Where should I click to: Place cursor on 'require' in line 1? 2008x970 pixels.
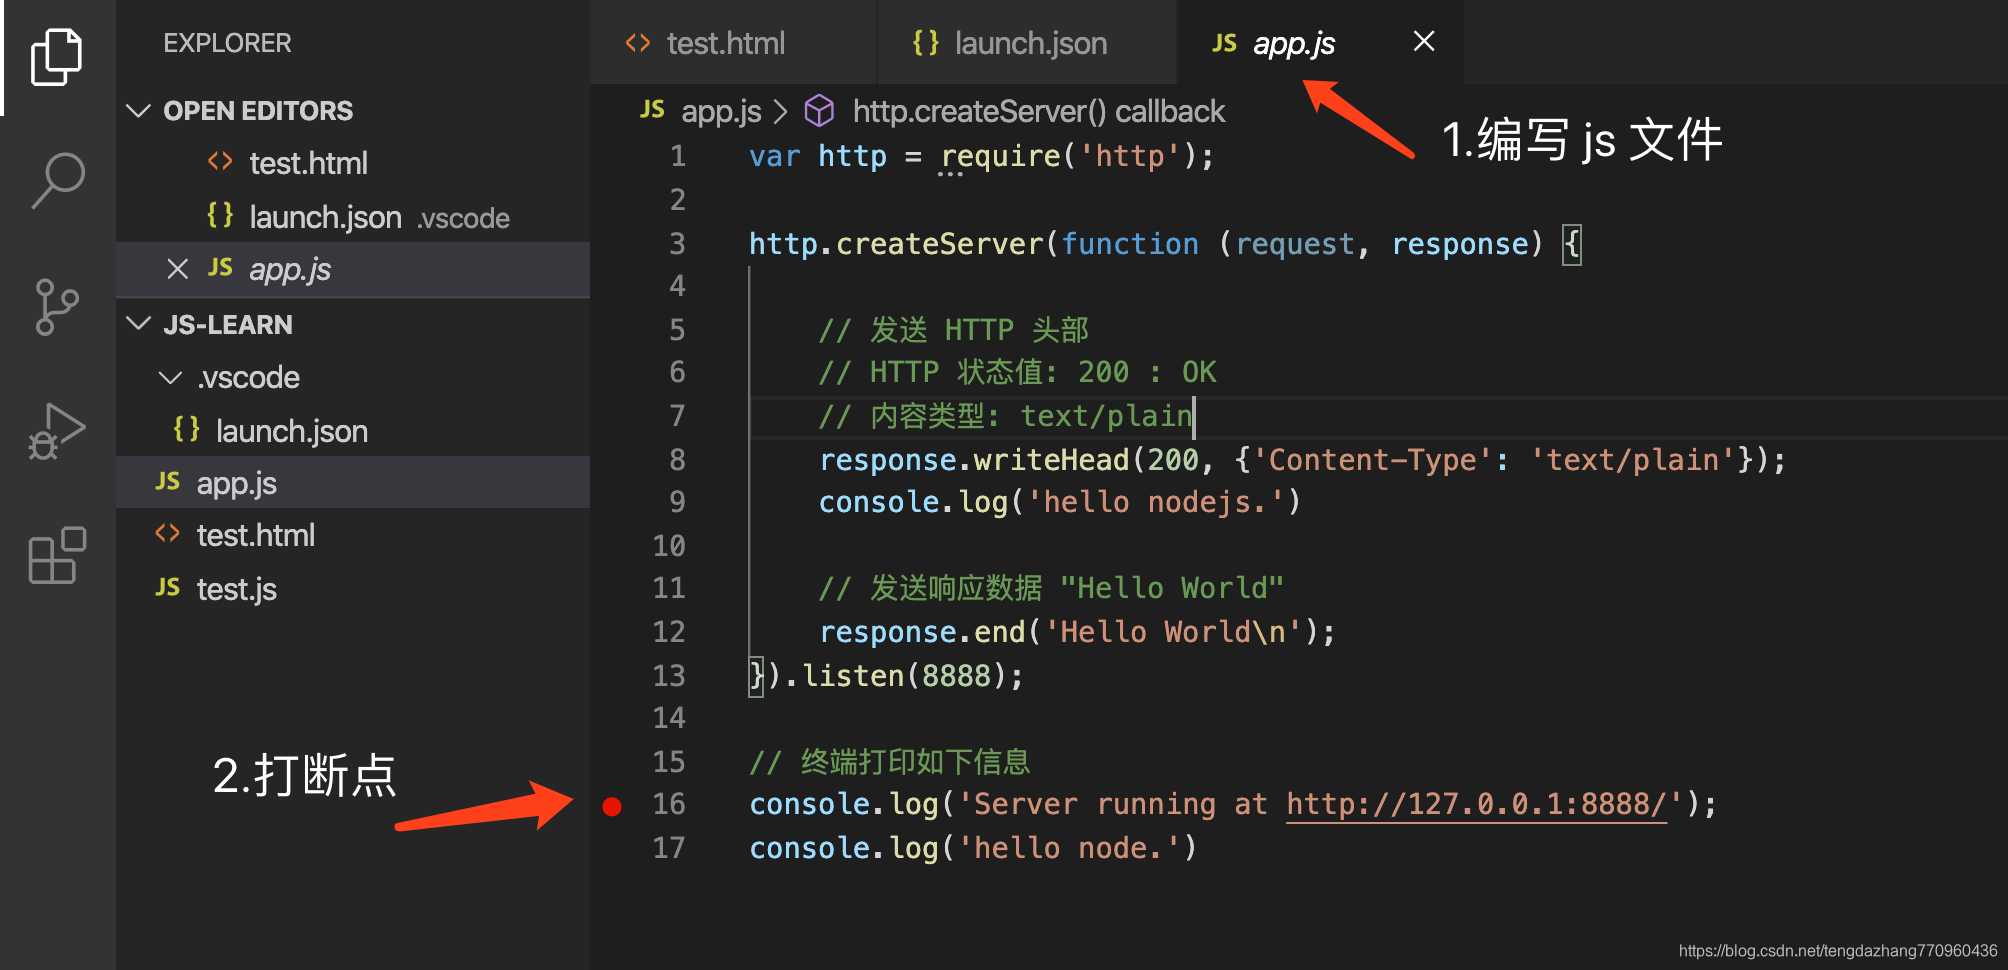click(x=1000, y=157)
